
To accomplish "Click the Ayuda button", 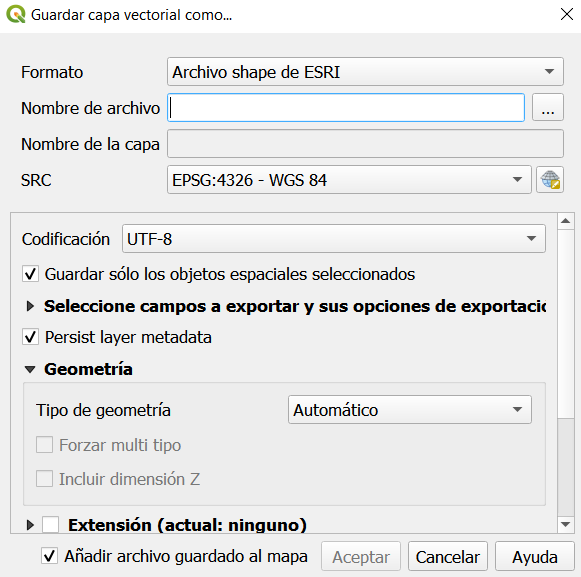I will [535, 556].
